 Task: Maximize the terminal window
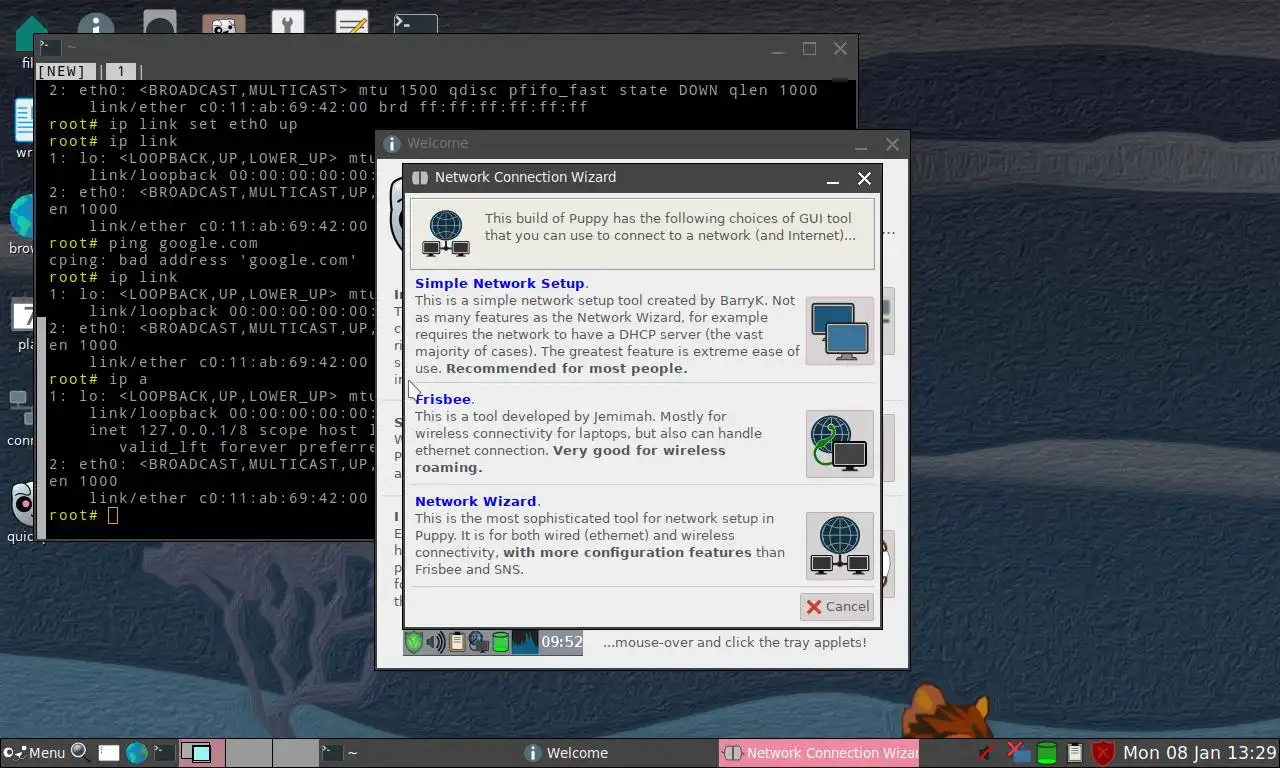click(809, 49)
